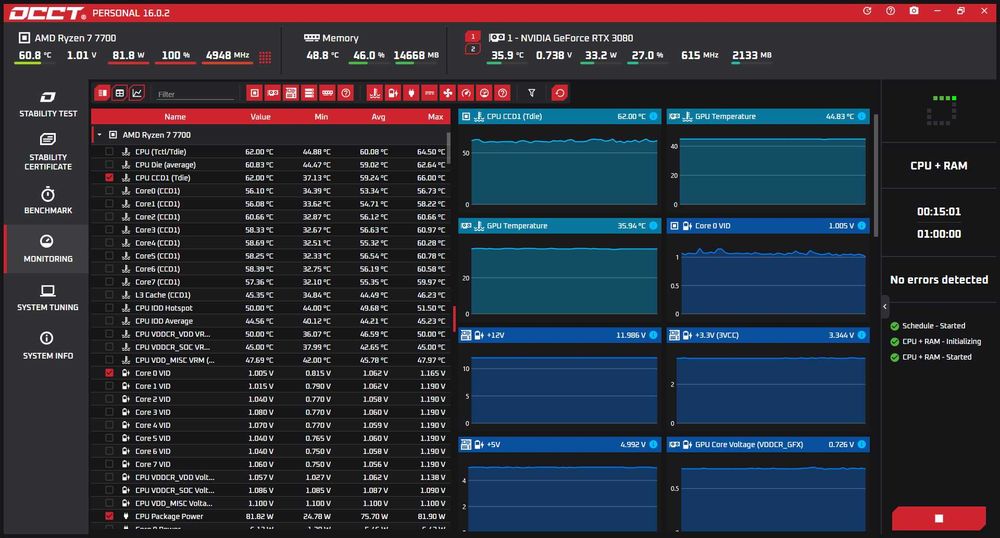Open the System Info section
The width and height of the screenshot is (1000, 538).
pyautogui.click(x=47, y=345)
